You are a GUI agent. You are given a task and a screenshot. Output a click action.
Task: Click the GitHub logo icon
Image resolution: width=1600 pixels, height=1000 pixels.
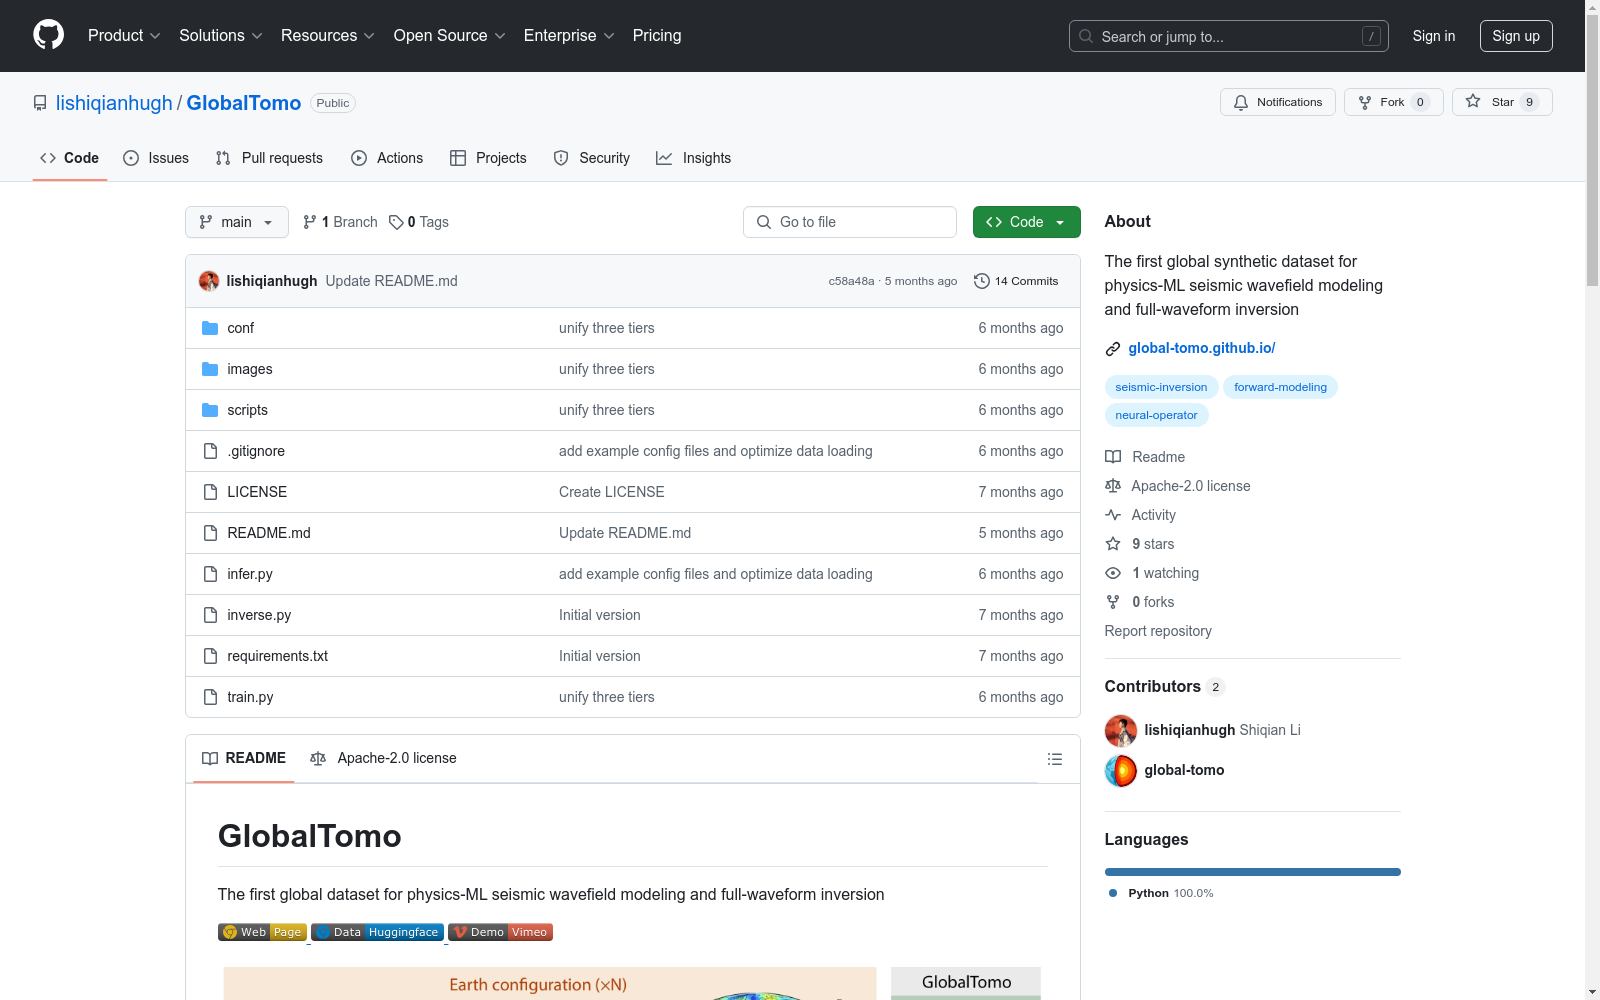click(48, 35)
